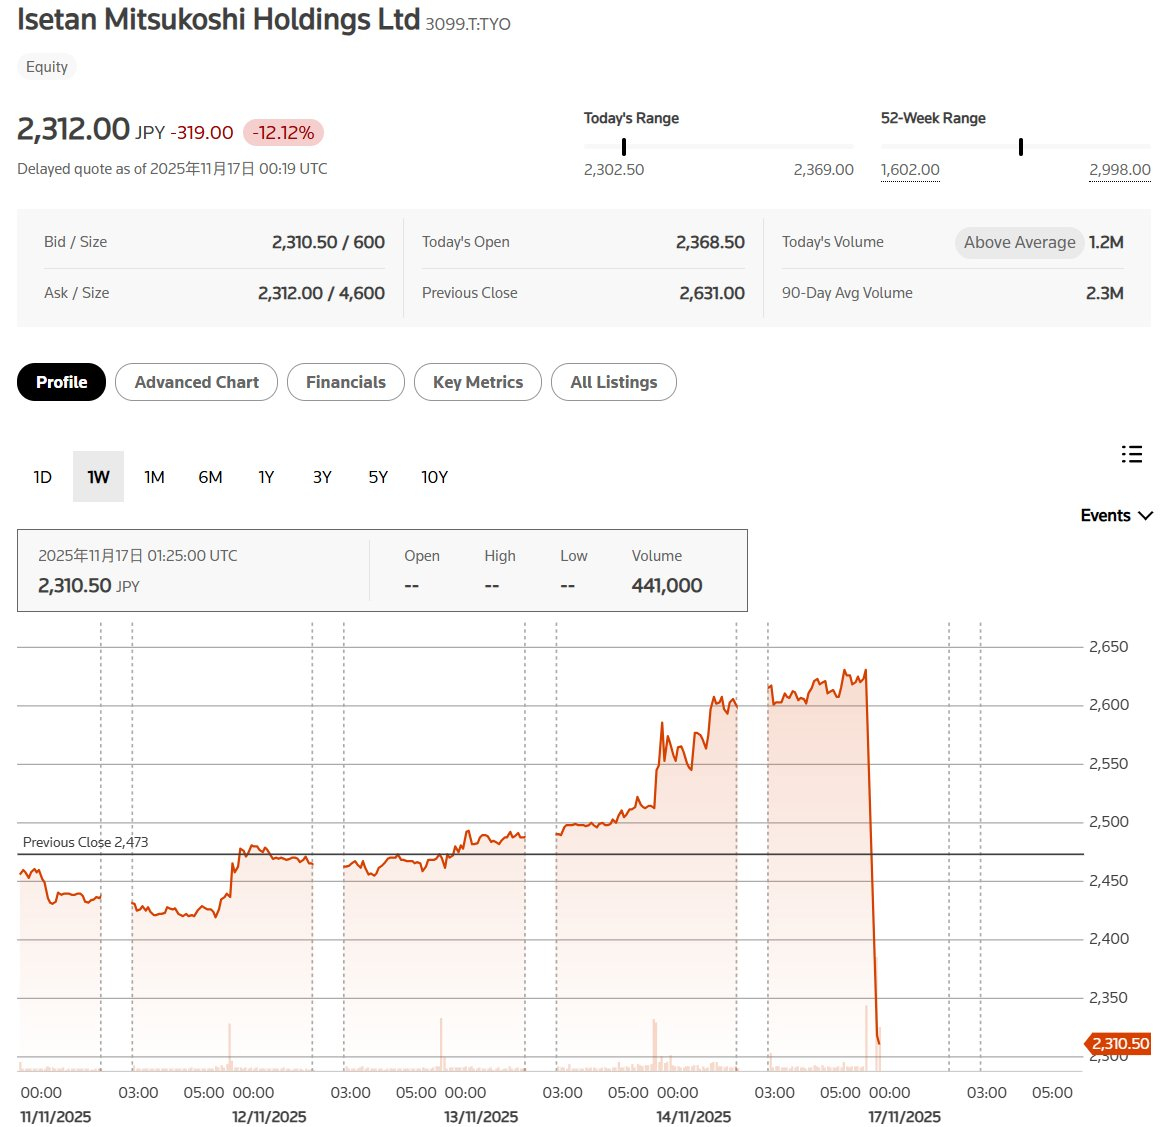The height and width of the screenshot is (1127, 1170).
Task: Click Today's Volume value 1.2M
Action: (1106, 242)
